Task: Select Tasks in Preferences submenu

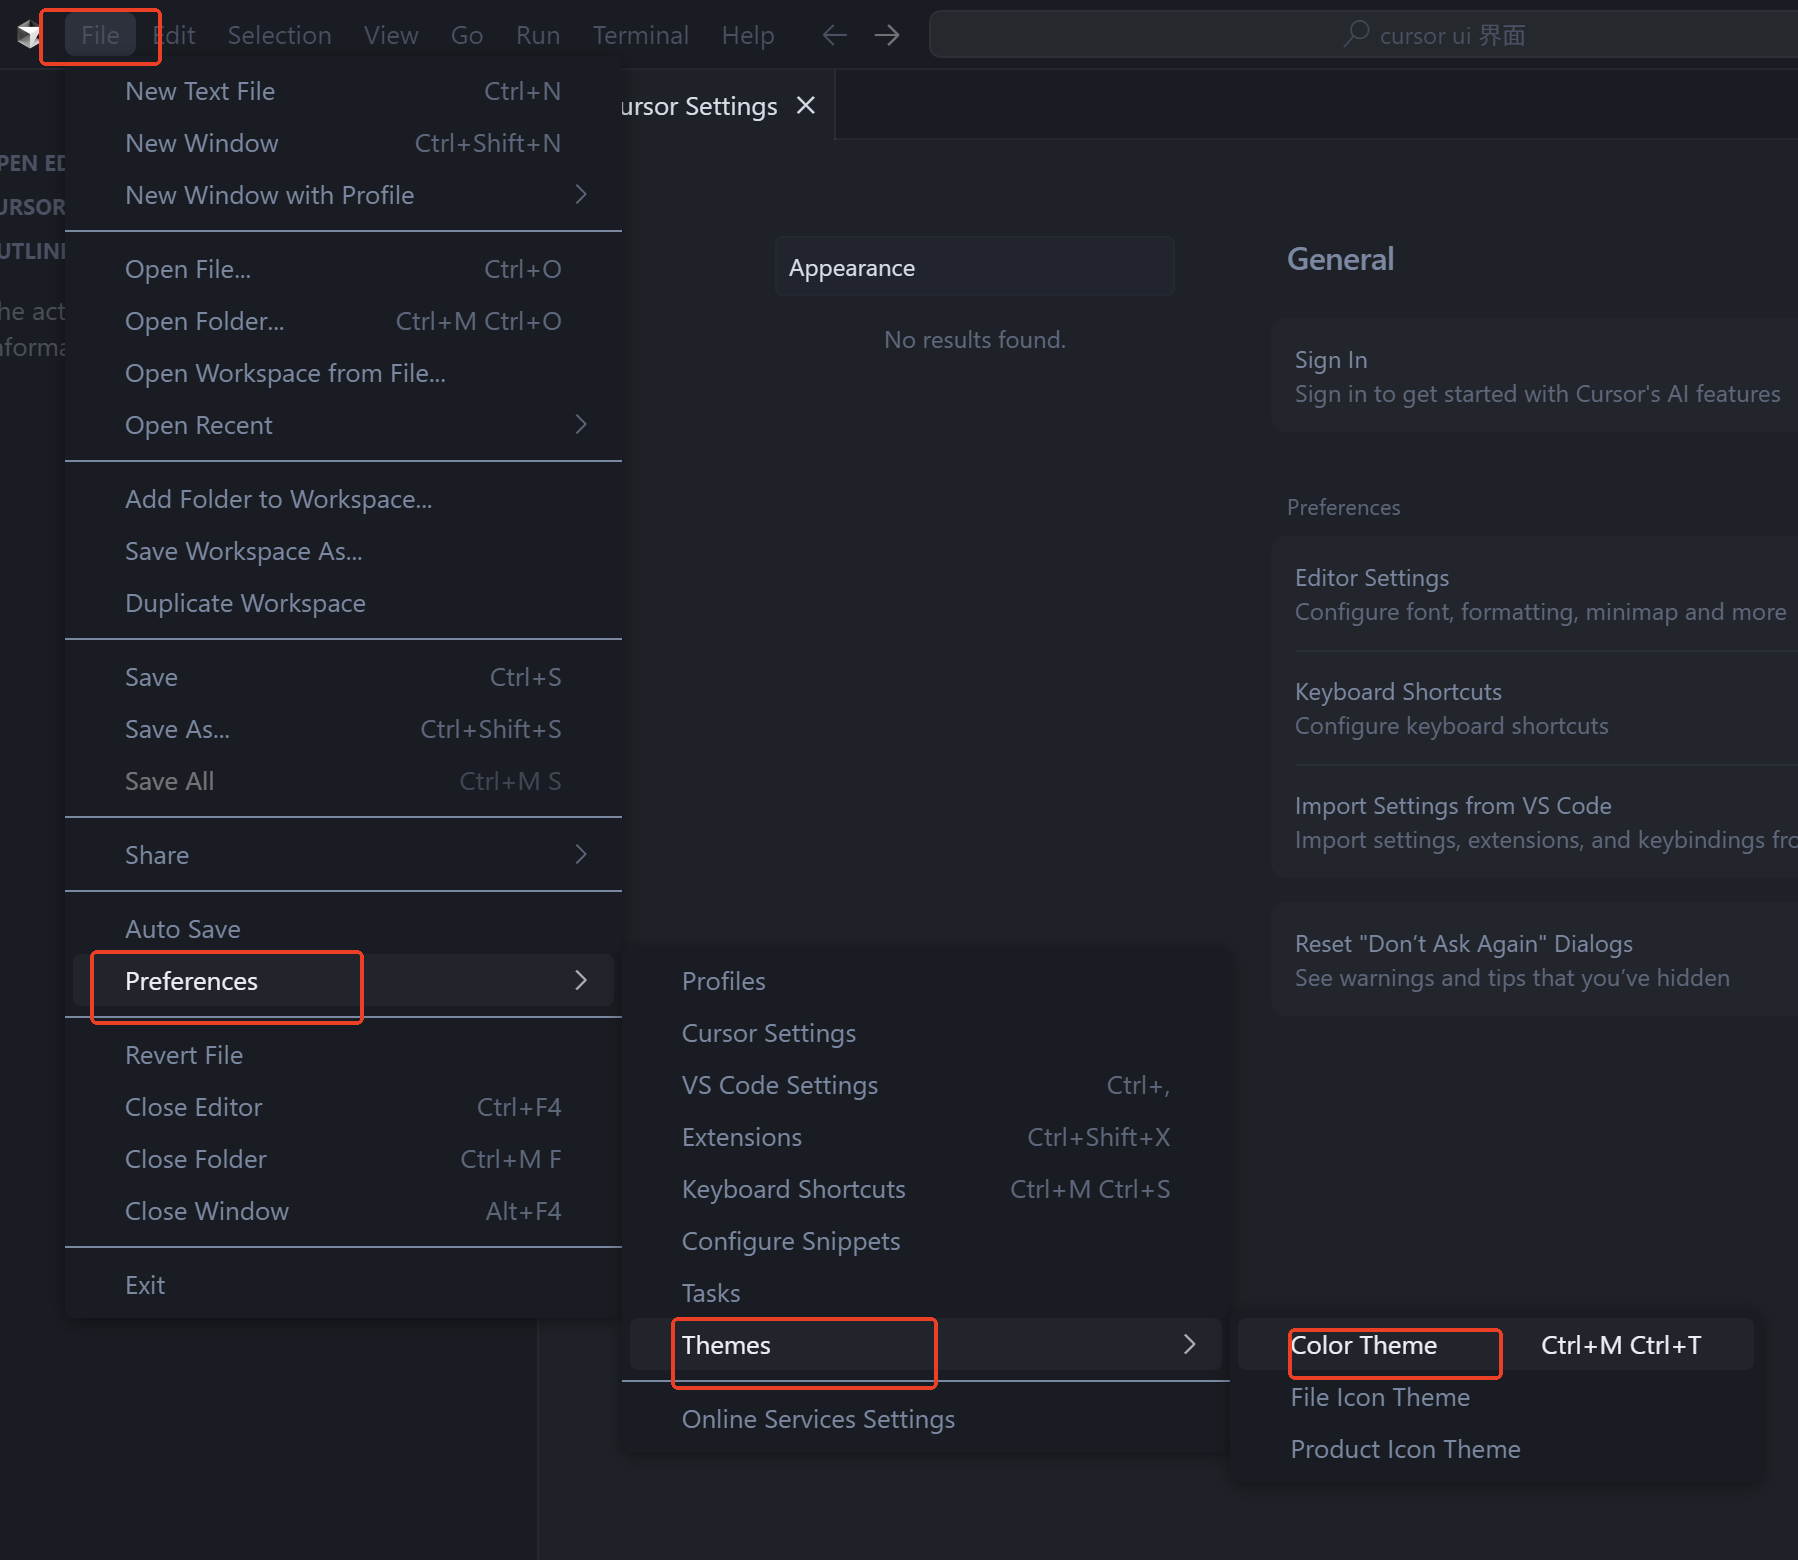Action: (x=926, y=1293)
